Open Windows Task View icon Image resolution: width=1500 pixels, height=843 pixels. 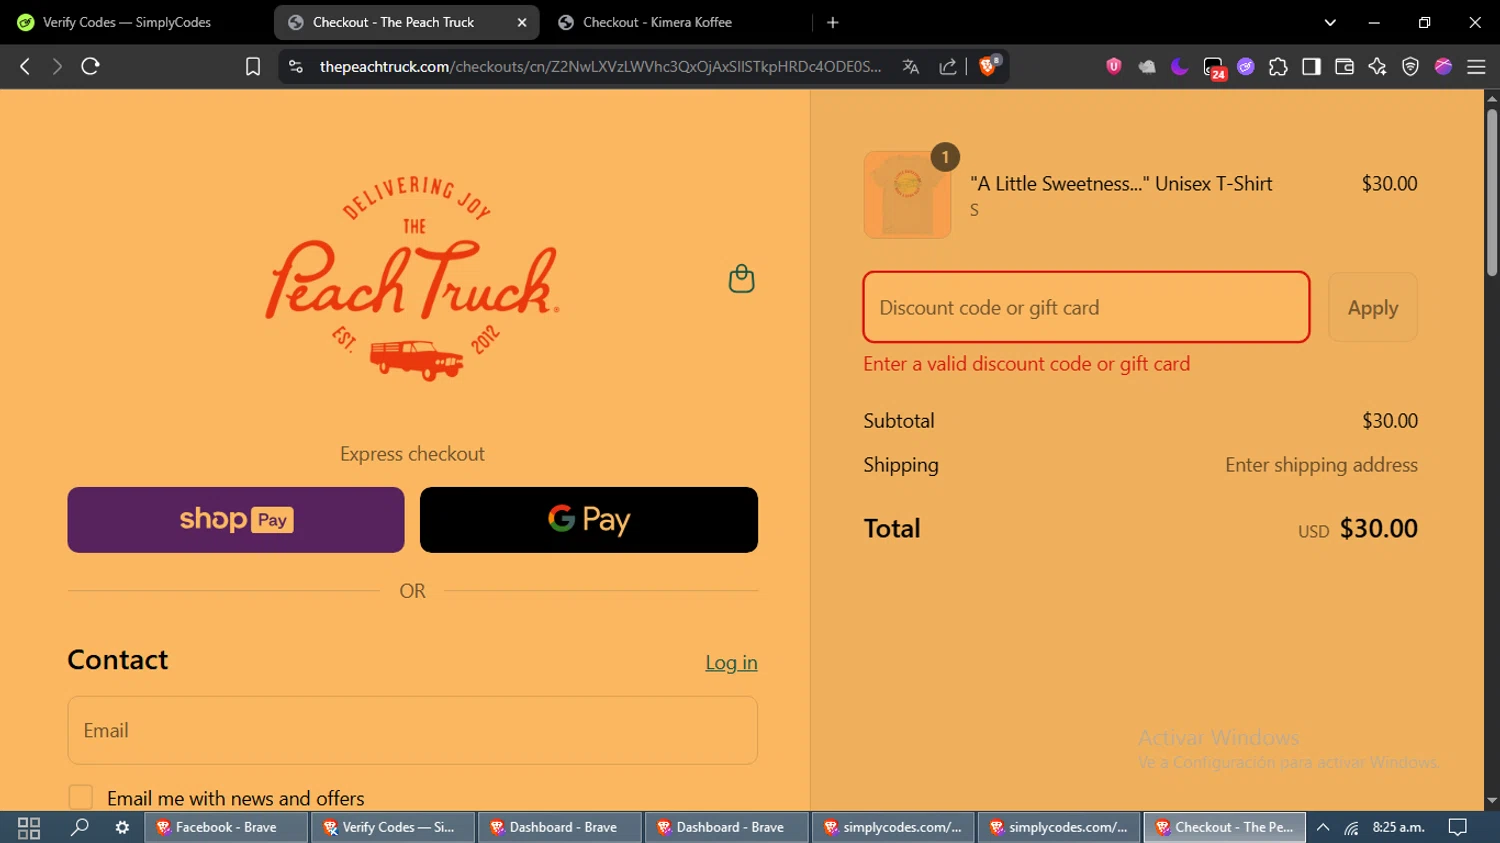coord(29,827)
